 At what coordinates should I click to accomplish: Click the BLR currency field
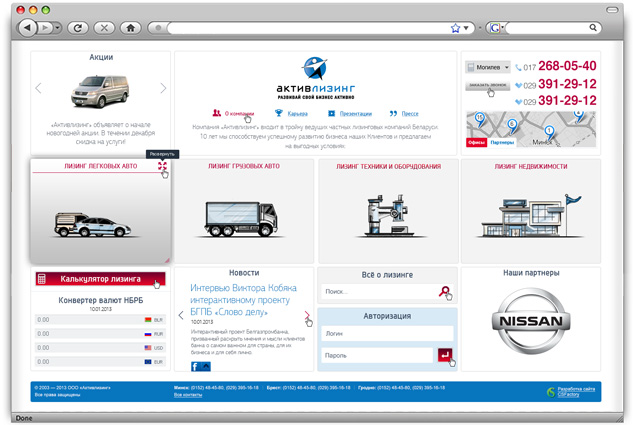100,320
